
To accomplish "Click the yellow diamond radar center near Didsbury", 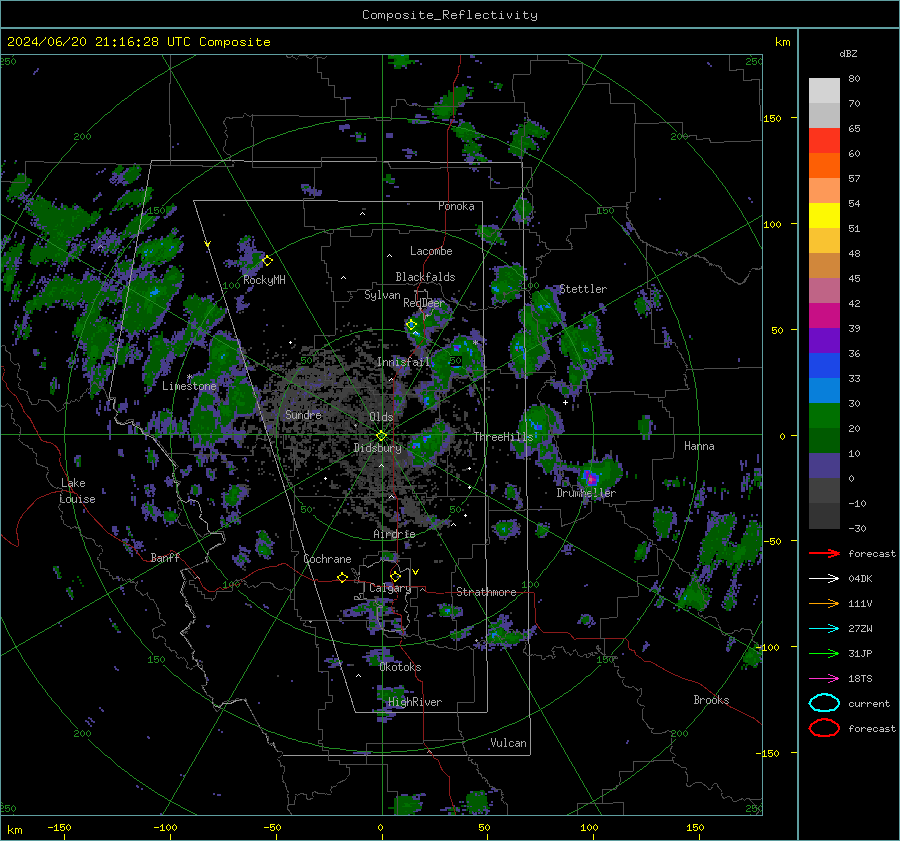I will coord(381,436).
